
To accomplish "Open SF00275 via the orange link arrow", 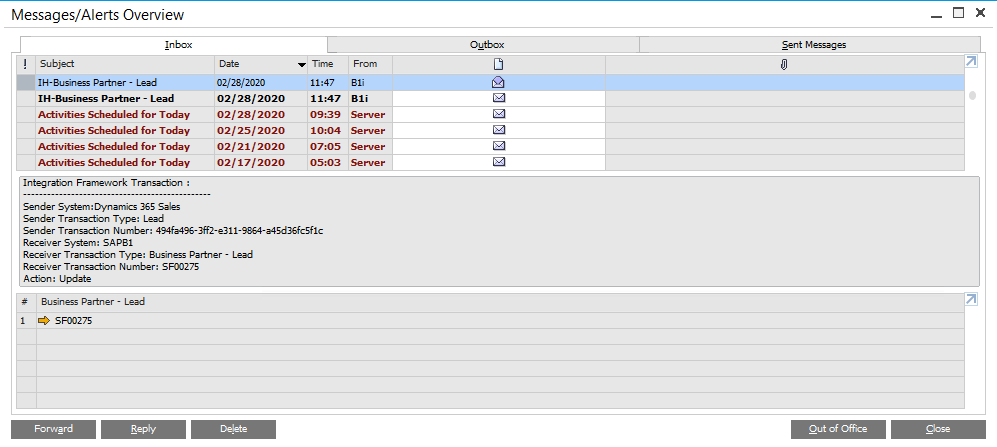I will (43, 320).
